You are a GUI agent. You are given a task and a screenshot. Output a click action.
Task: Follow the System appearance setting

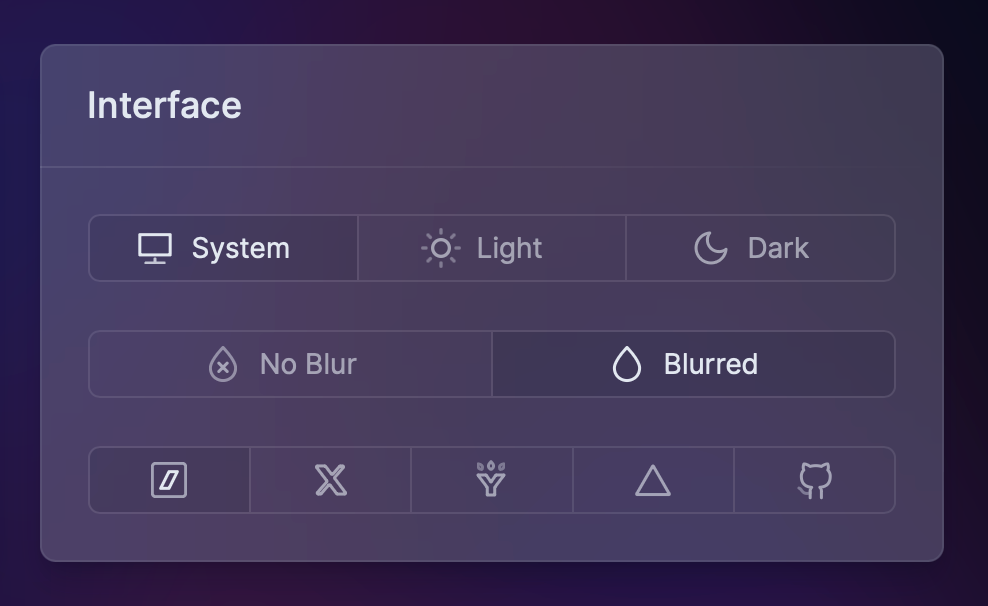pos(223,249)
